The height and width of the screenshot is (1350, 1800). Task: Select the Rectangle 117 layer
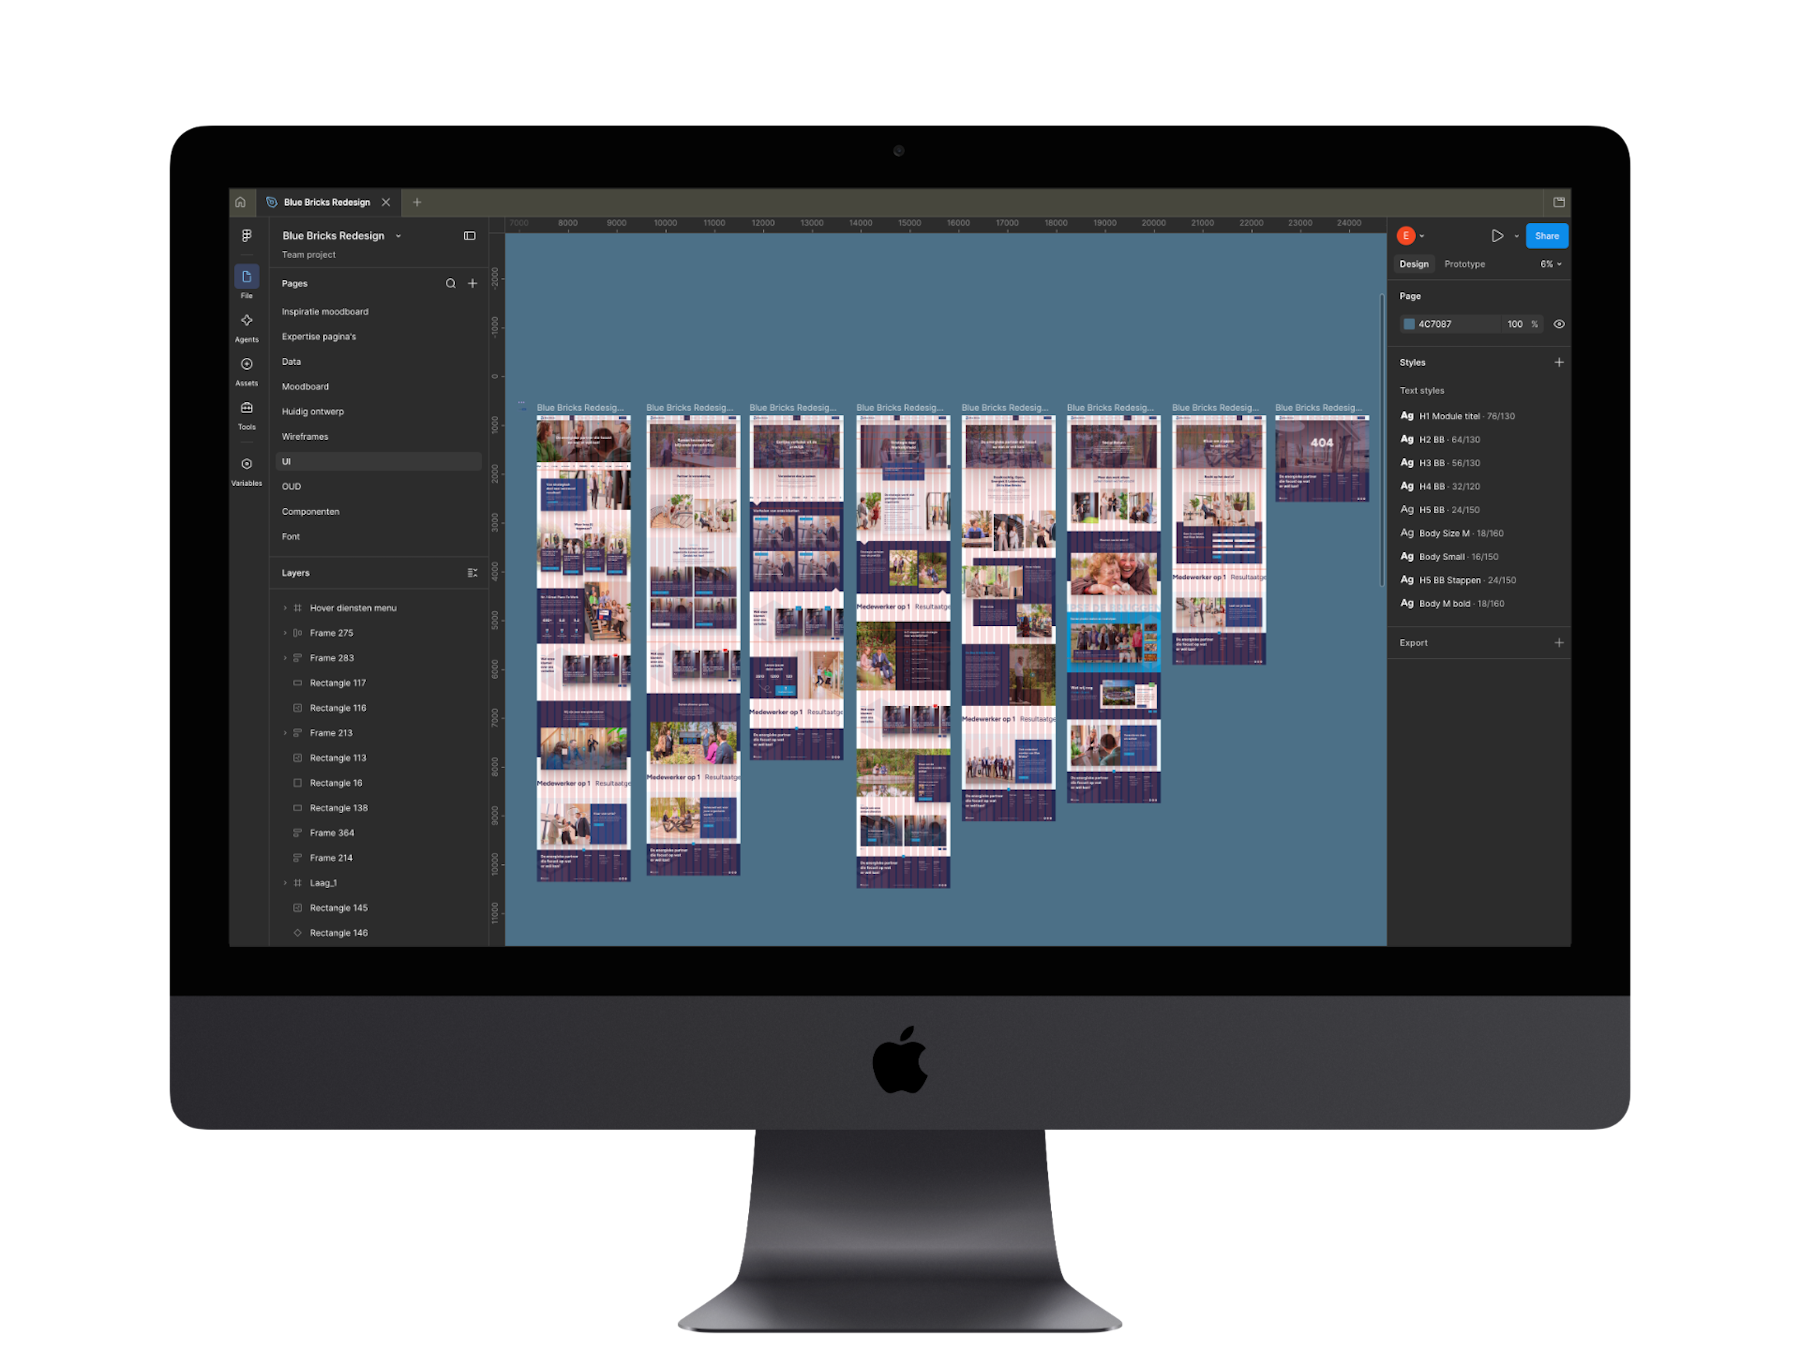coord(338,683)
